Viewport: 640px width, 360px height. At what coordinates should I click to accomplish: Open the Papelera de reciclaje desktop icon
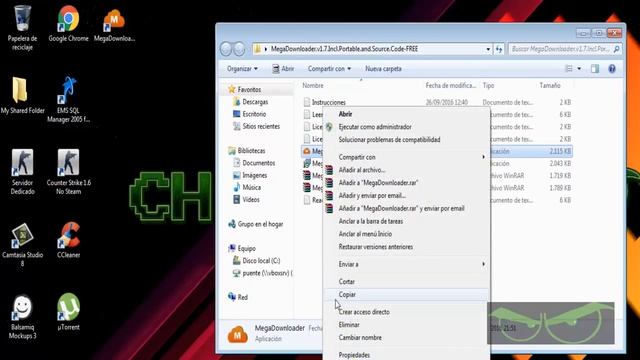[22, 27]
